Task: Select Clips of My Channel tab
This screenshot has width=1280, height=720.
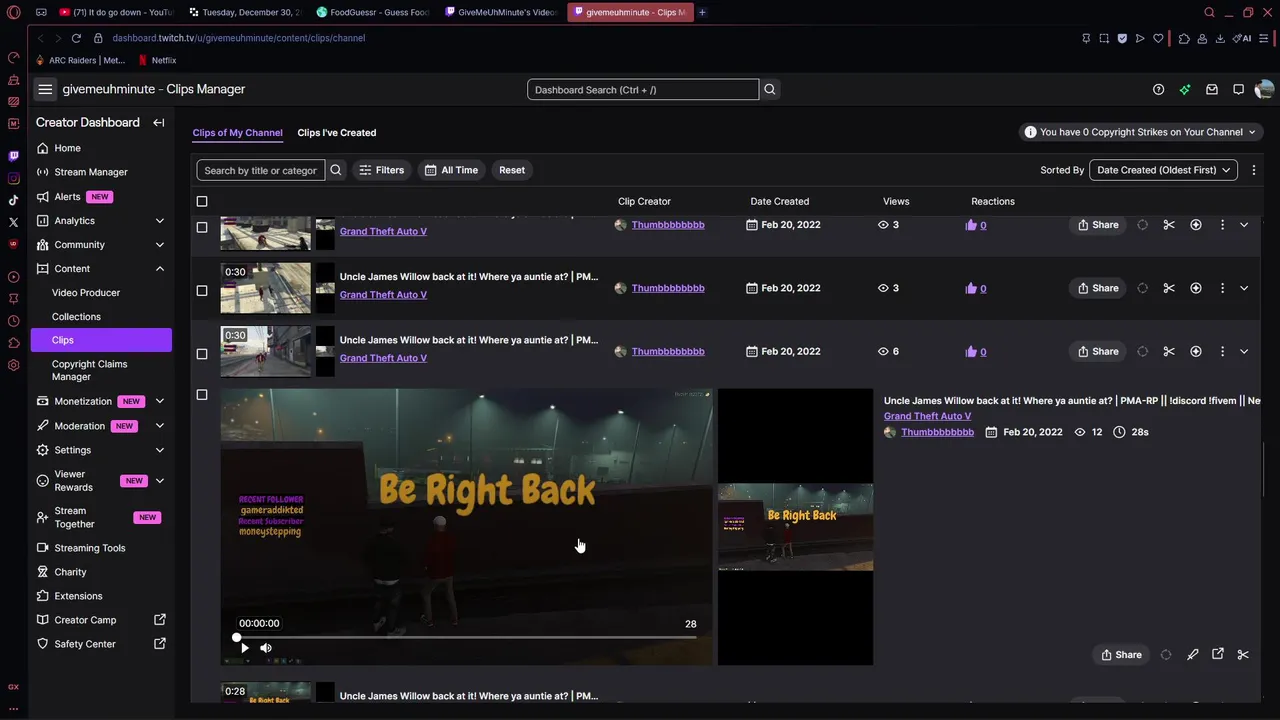Action: [237, 132]
